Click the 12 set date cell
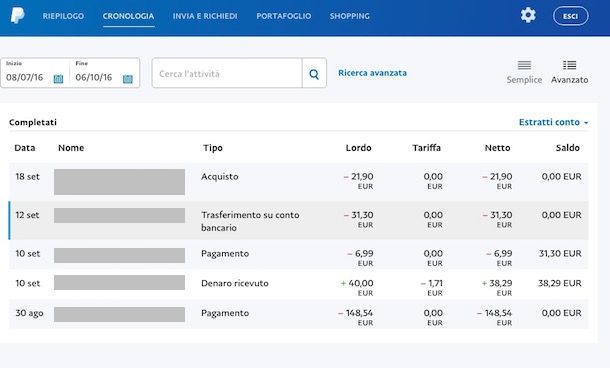The image size is (610, 368). pyautogui.click(x=27, y=215)
